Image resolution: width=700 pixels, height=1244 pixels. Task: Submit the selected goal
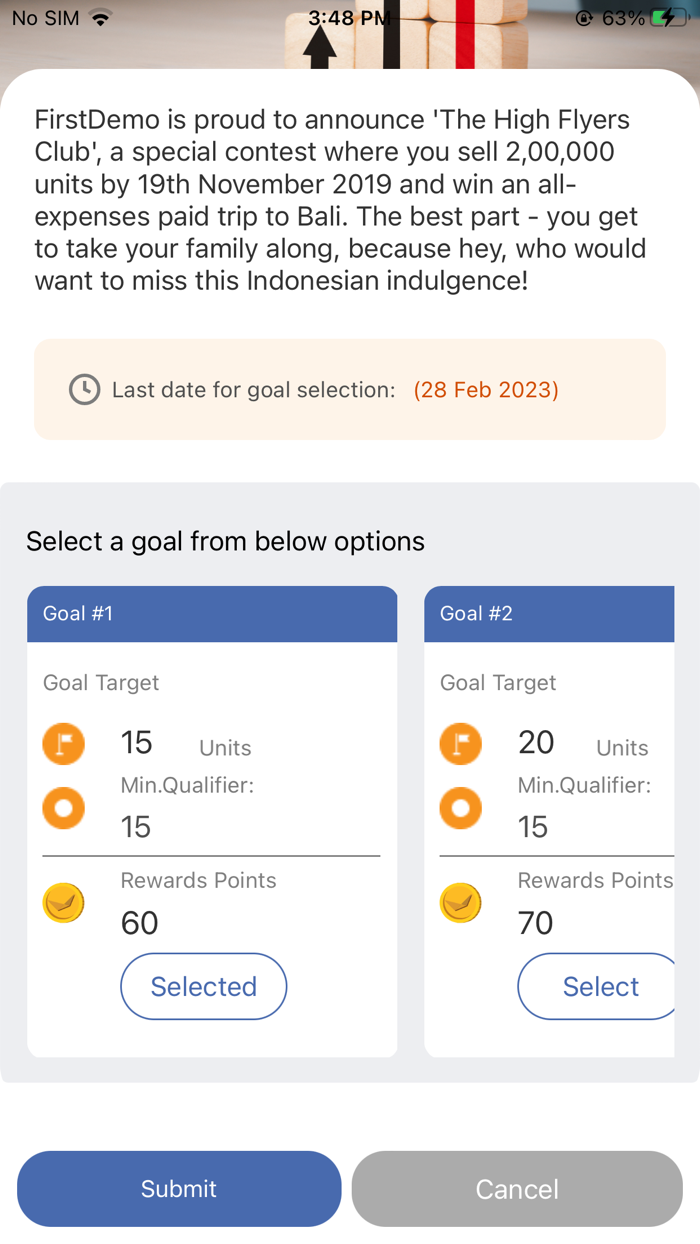[179, 1189]
